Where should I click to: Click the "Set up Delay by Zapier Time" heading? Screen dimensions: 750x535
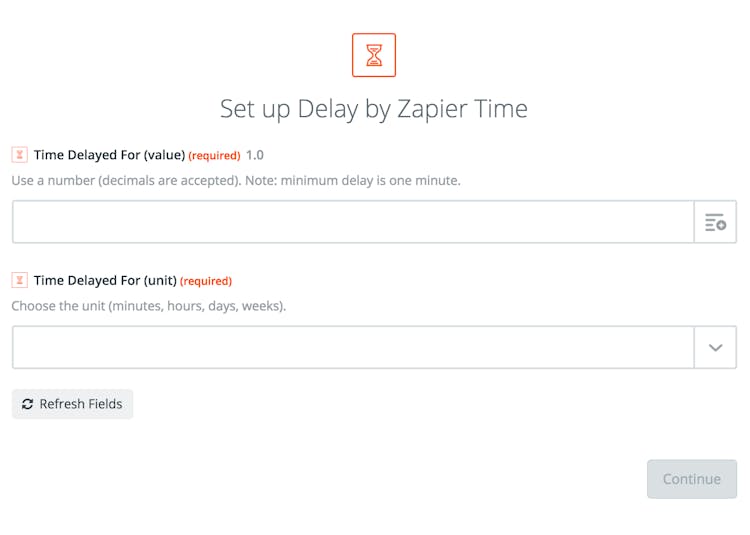(x=374, y=109)
